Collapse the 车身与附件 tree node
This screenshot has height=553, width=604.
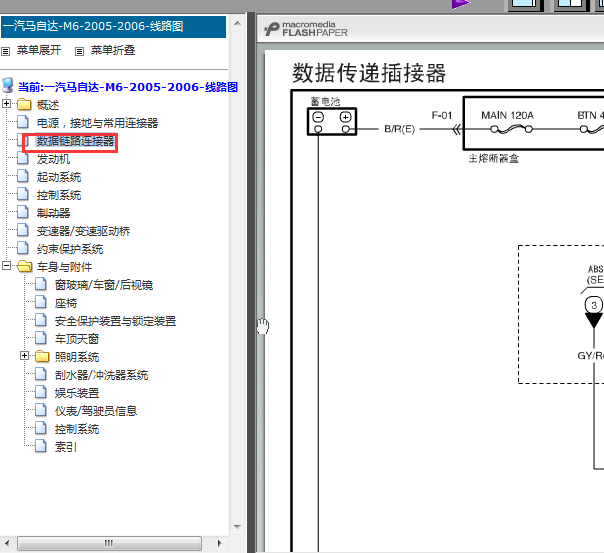[x=6, y=265]
